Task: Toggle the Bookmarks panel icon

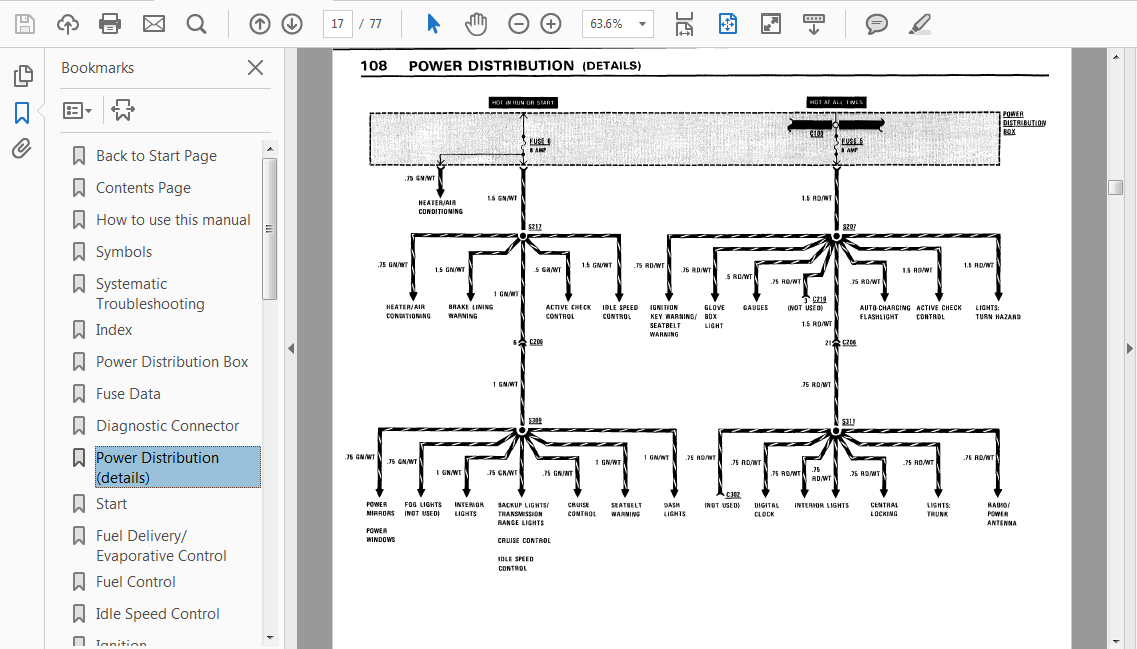Action: click(x=22, y=112)
